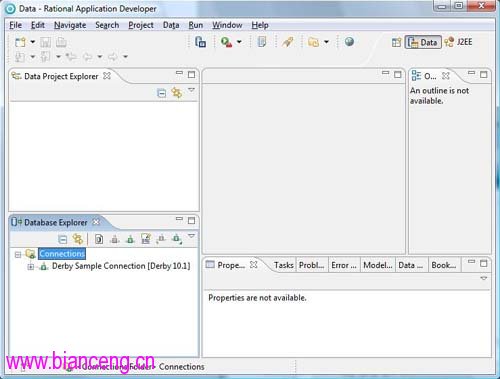Image resolution: width=500 pixels, height=379 pixels.
Task: Close the Data Project Explorer view
Action: pos(107,76)
